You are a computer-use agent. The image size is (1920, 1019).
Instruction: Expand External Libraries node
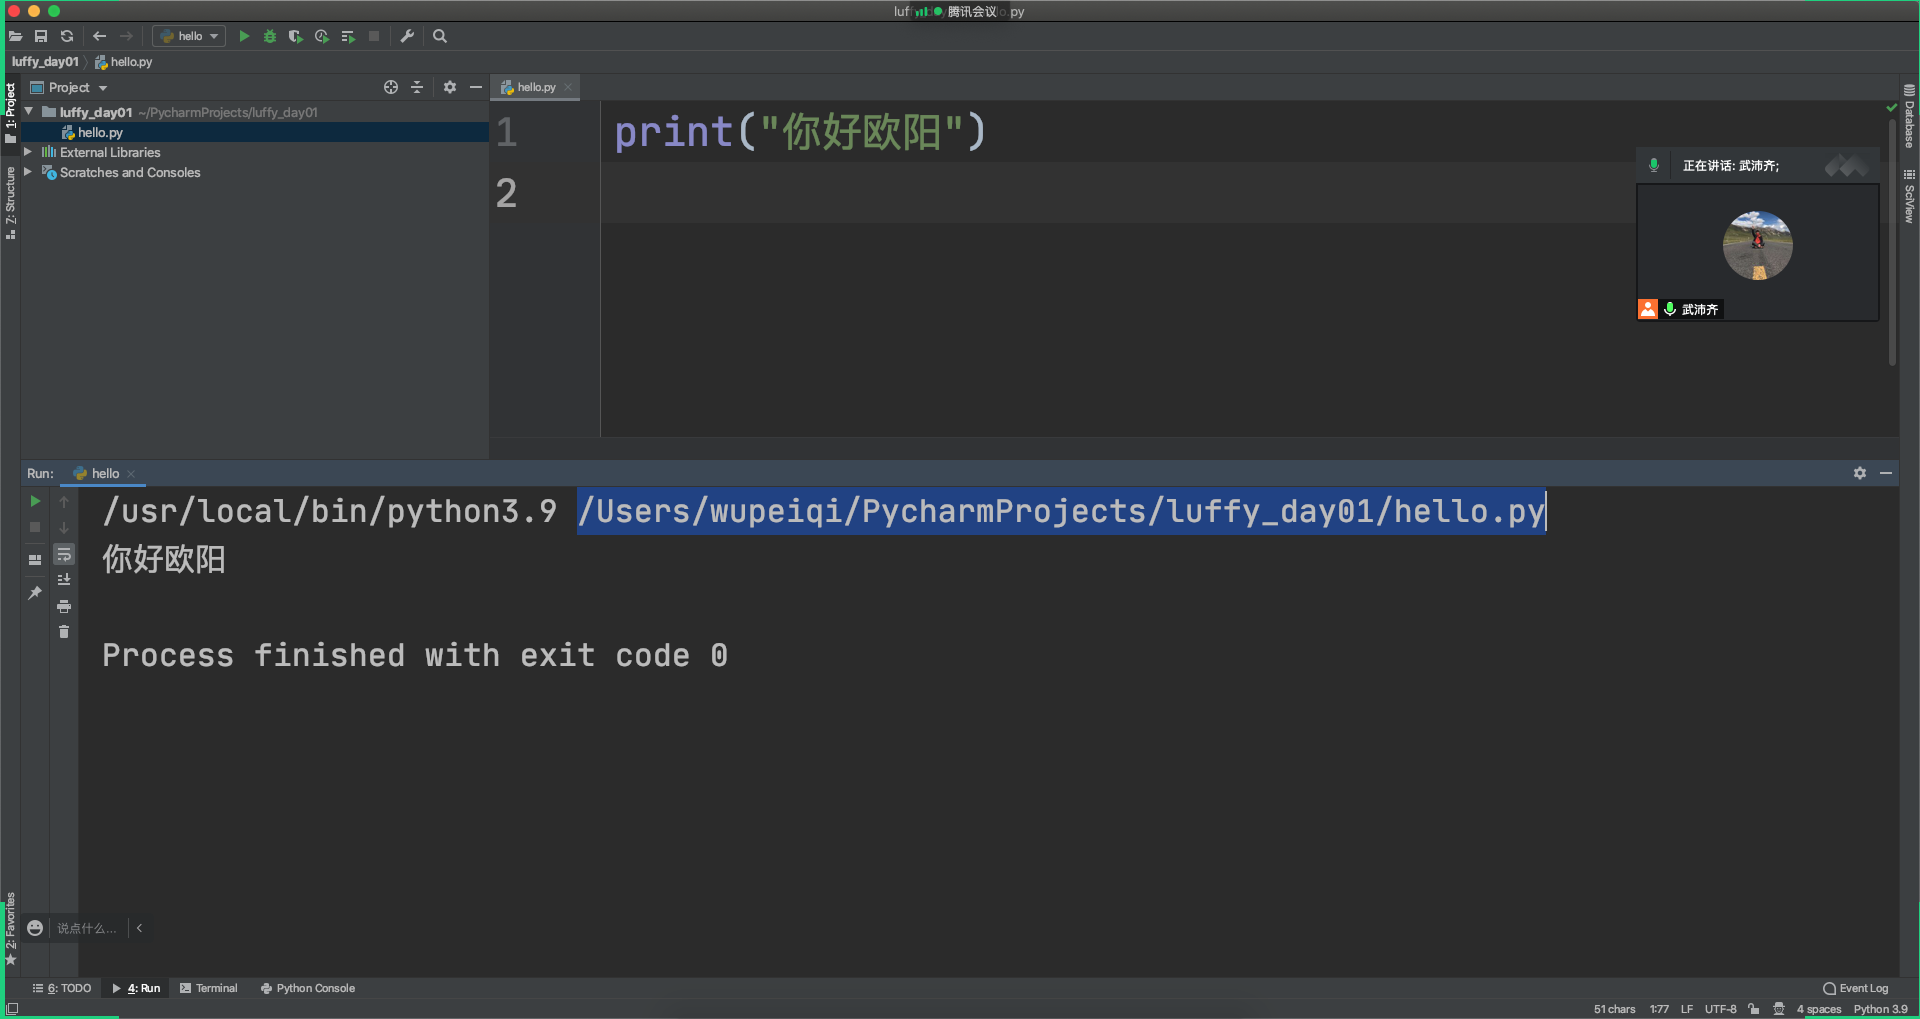tap(28, 152)
